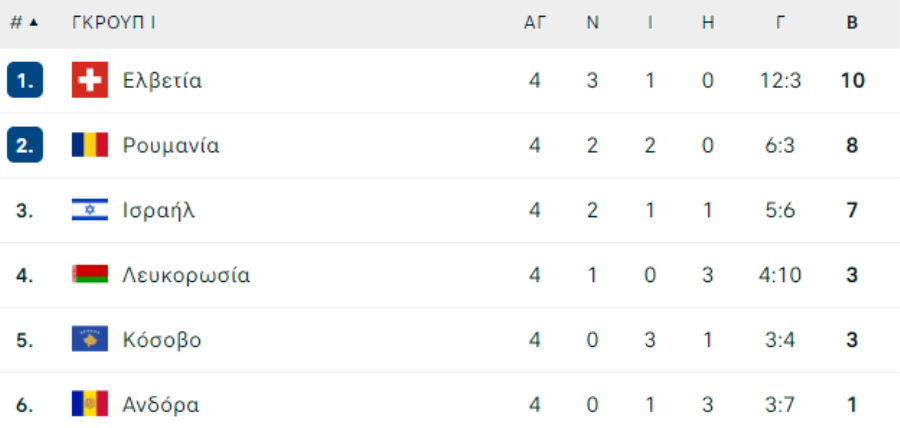Open the Ρουμανία team link

(x=171, y=146)
